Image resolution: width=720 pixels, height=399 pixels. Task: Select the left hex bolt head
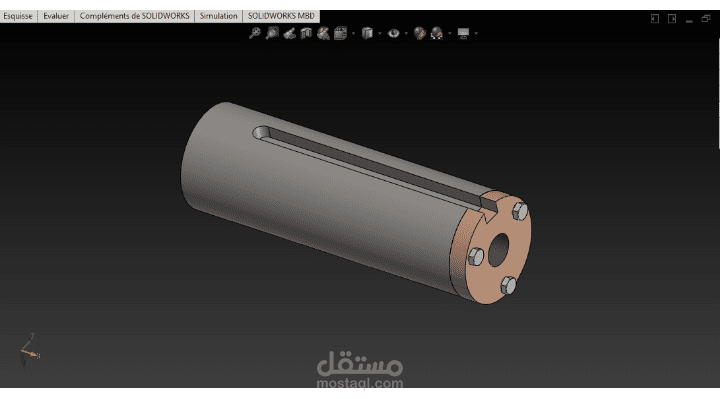coord(476,256)
